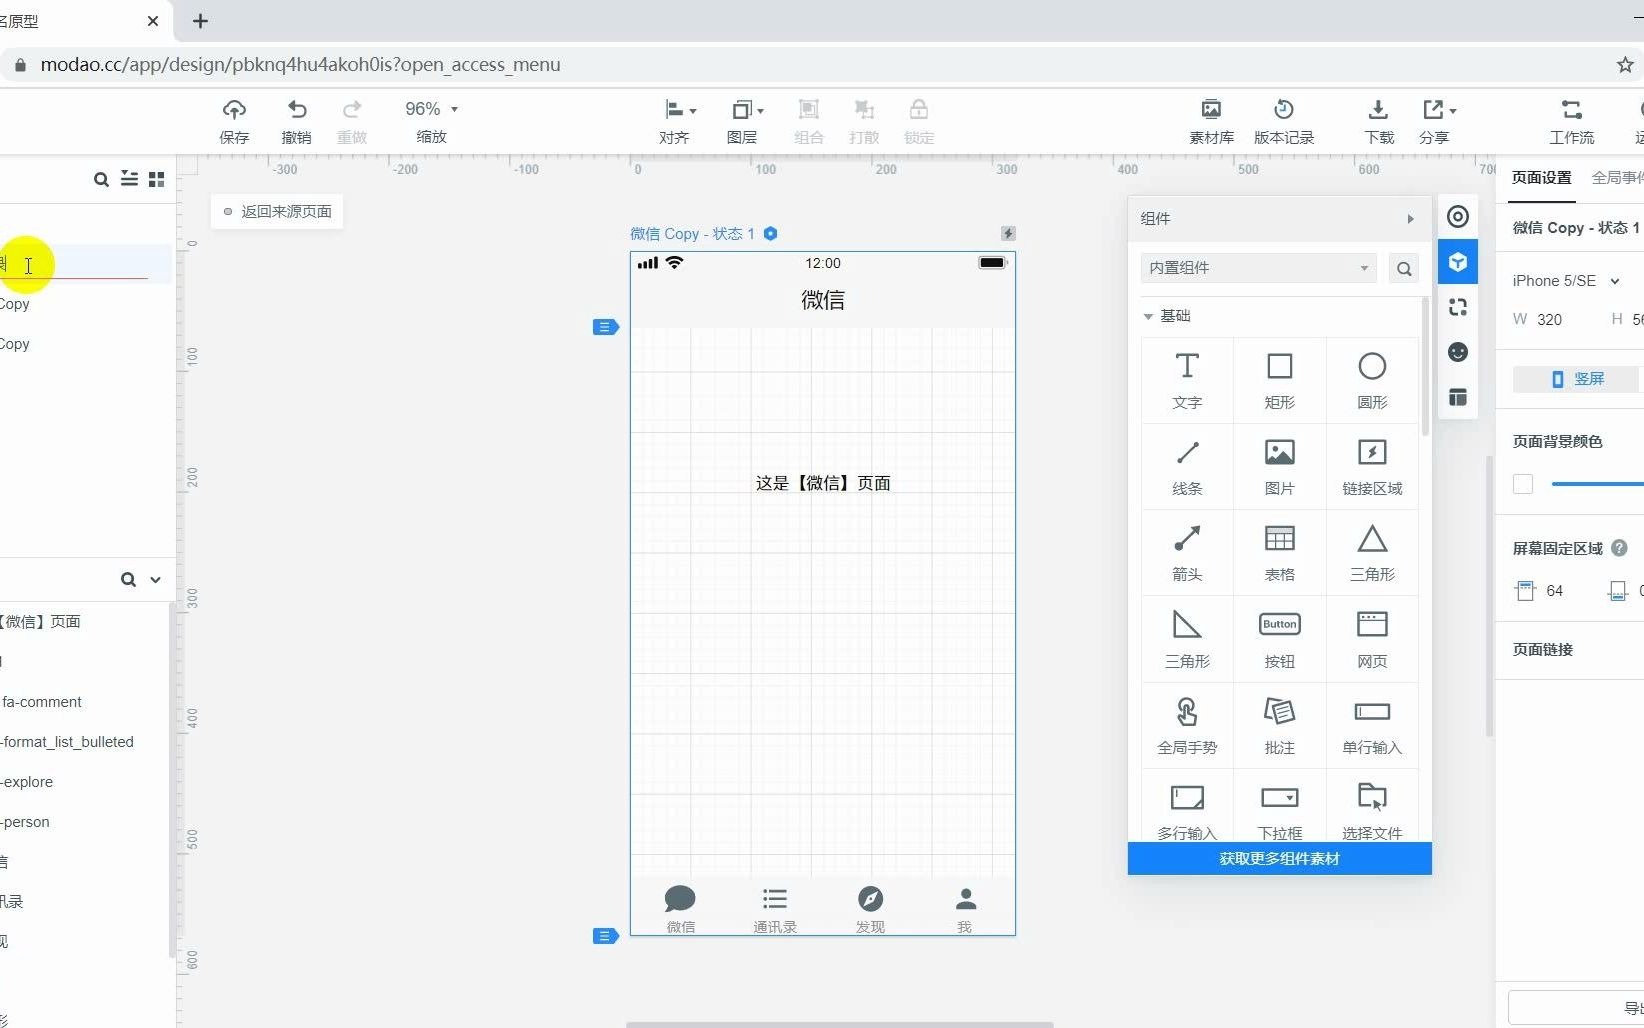Adjust the background color opacity slider
Image resolution: width=1644 pixels, height=1028 pixels.
click(1597, 484)
